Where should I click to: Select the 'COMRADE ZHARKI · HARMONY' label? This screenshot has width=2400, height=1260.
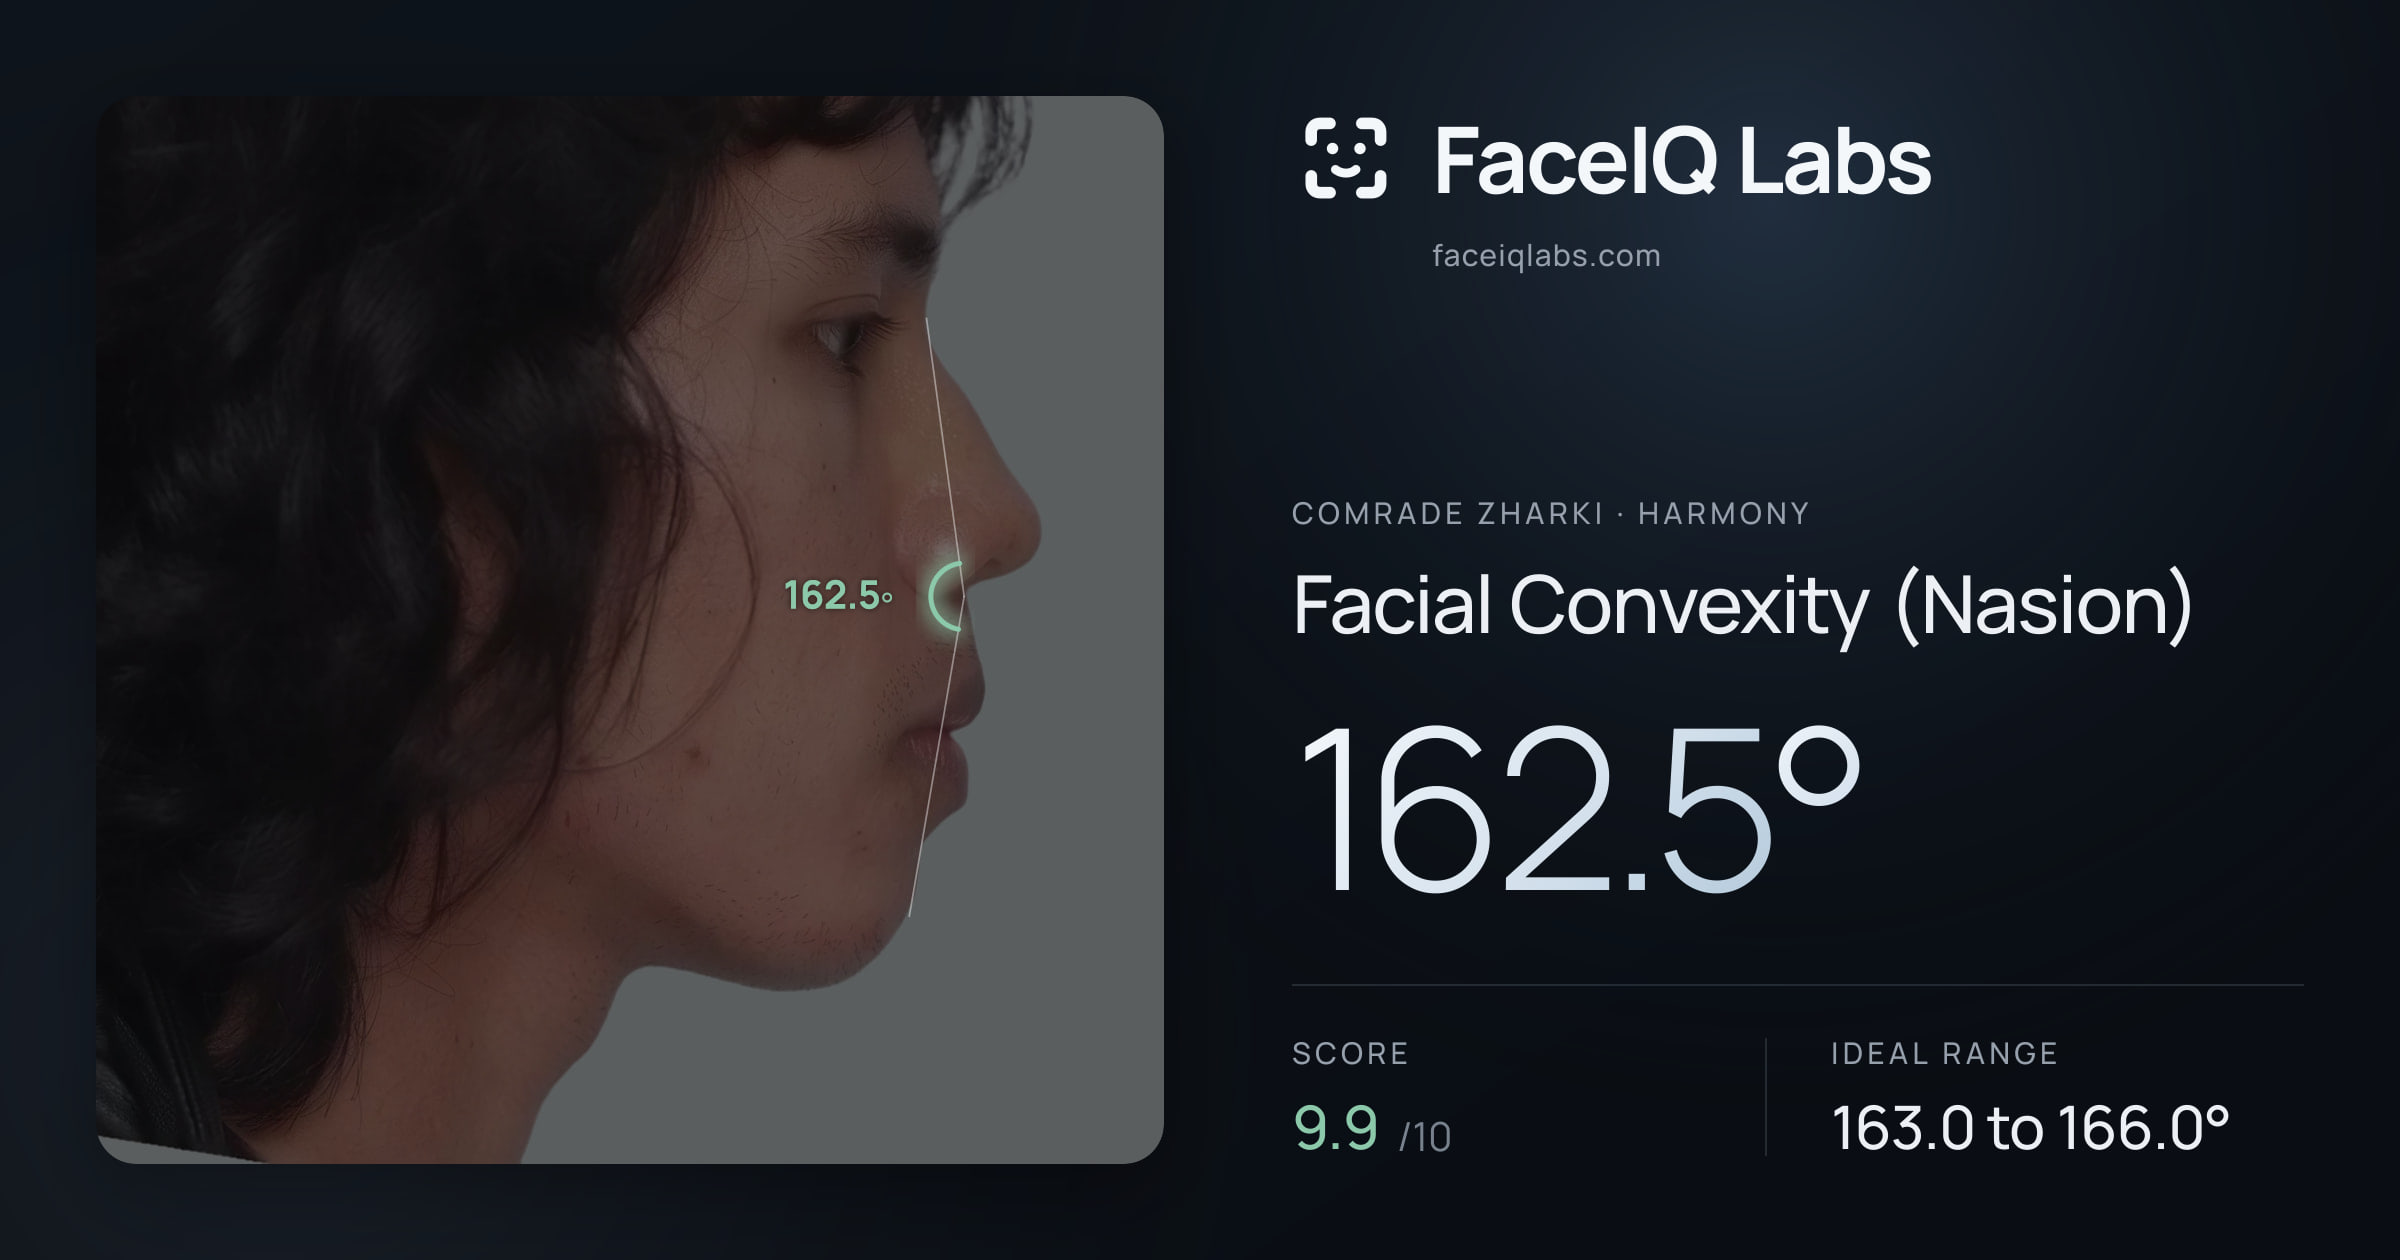point(1550,514)
